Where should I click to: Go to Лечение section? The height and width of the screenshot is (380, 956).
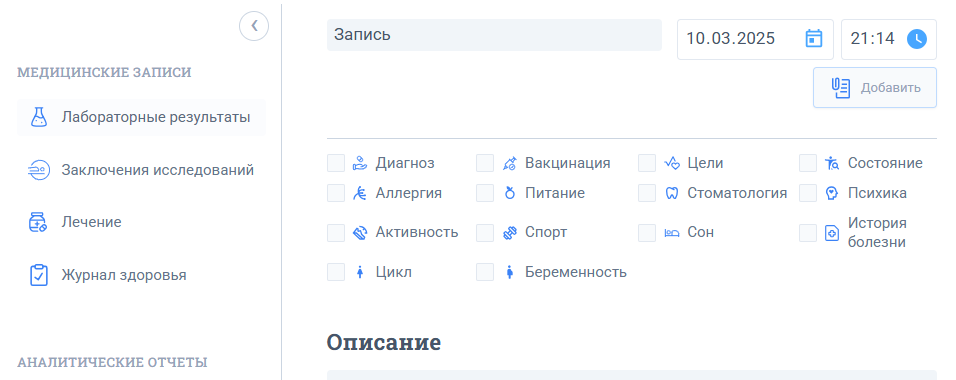coord(141,222)
